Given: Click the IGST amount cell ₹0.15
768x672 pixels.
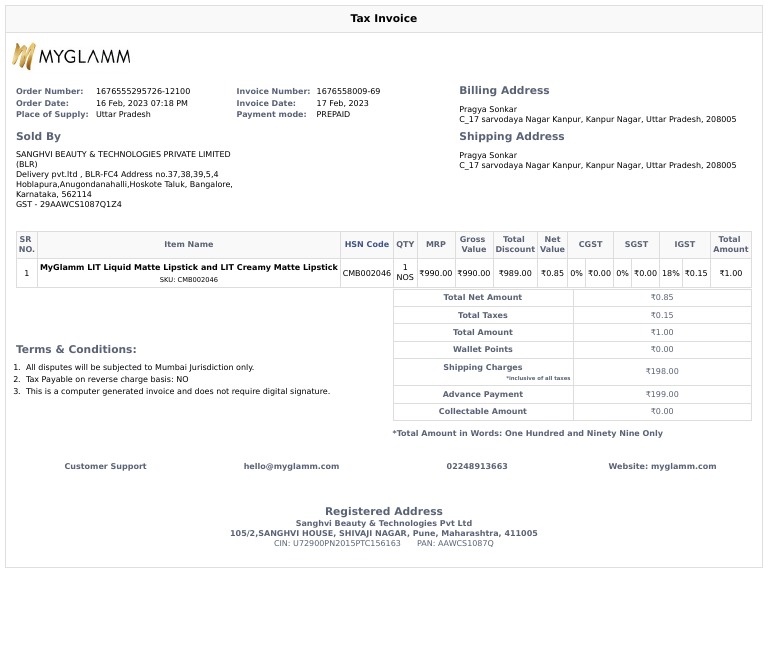Looking at the screenshot, I should [696, 273].
